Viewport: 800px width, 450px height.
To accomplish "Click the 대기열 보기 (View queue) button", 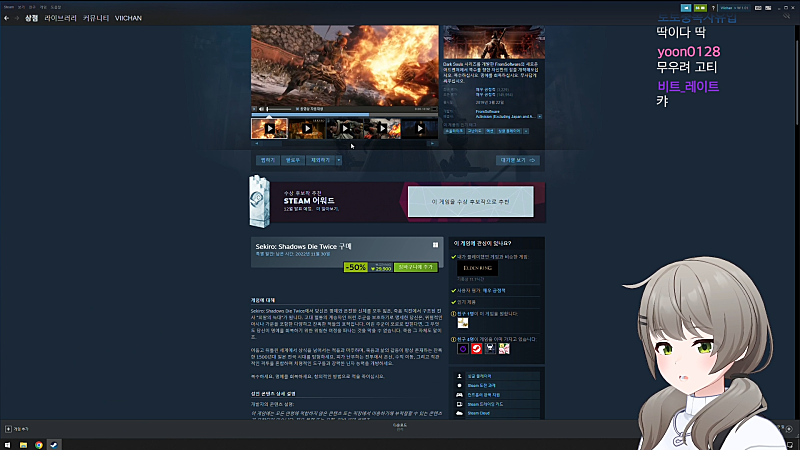I will pos(517,160).
